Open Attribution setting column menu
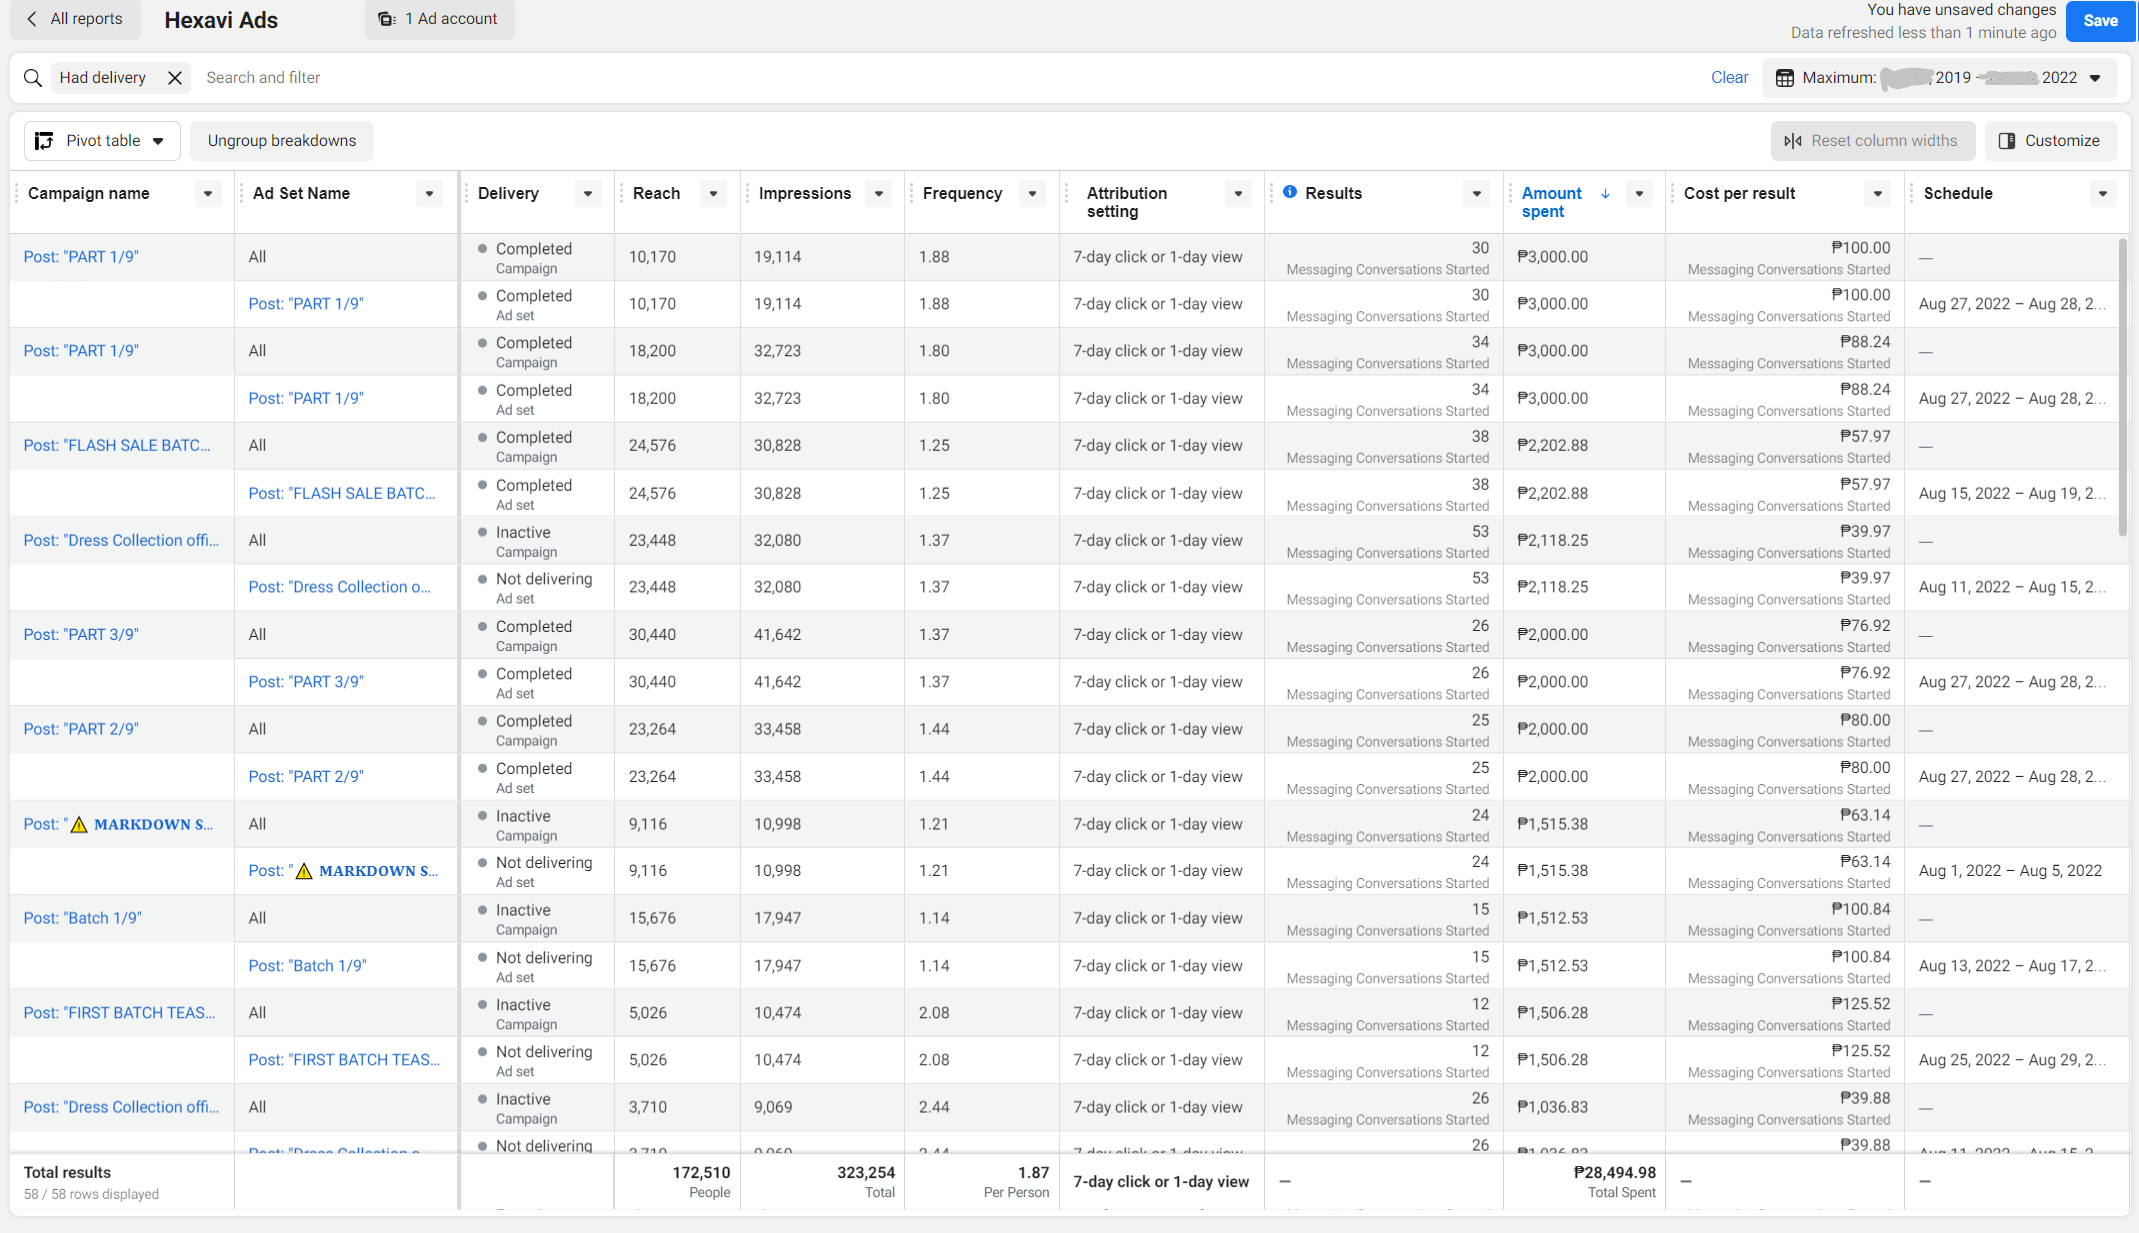Screen dimensions: 2139x1233 pos(1239,194)
